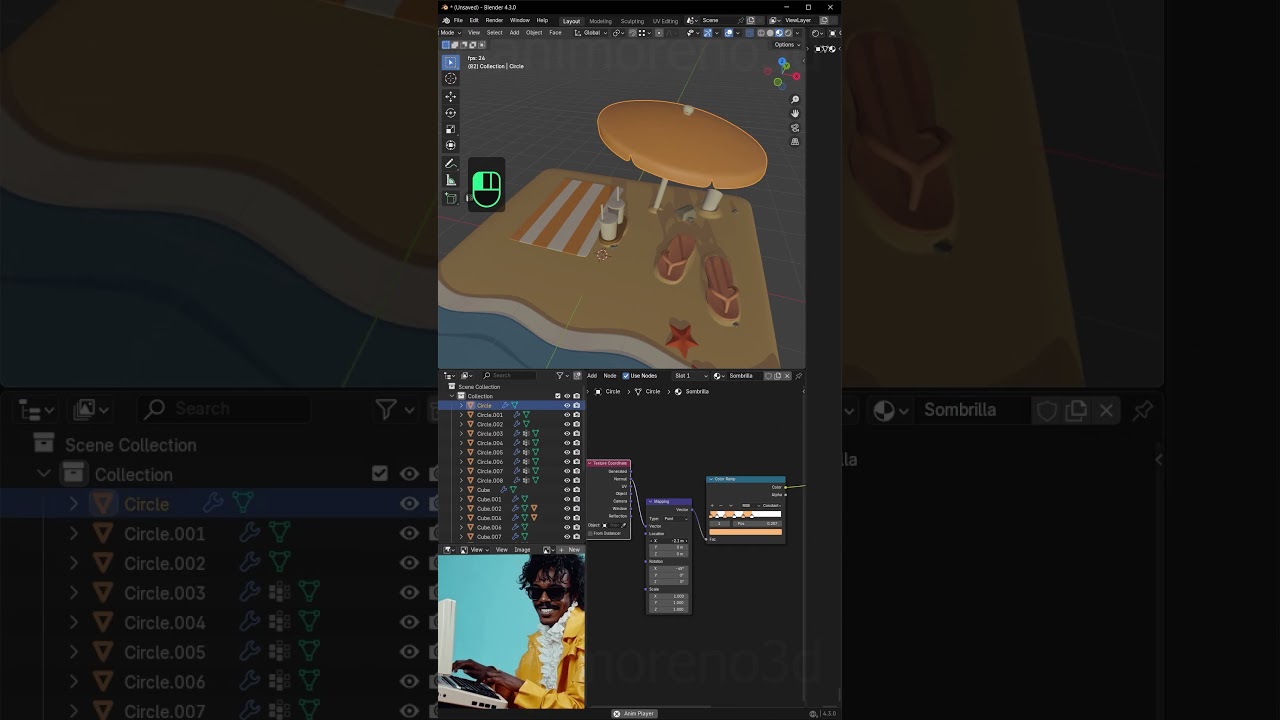Open the Mapping node Type Point dropdown
Image resolution: width=1280 pixels, height=720 pixels.
676,519
